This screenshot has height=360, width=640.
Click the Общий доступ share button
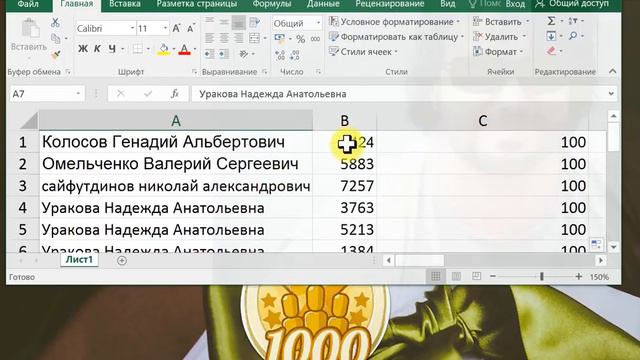coord(573,4)
